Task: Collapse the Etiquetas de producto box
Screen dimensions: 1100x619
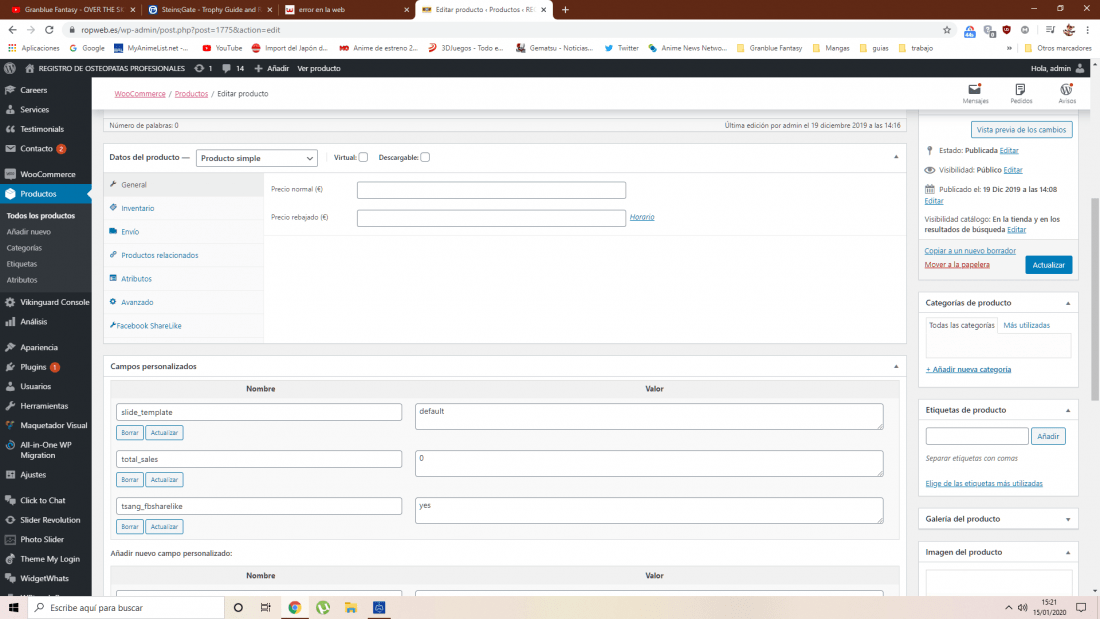Action: (x=1068, y=411)
